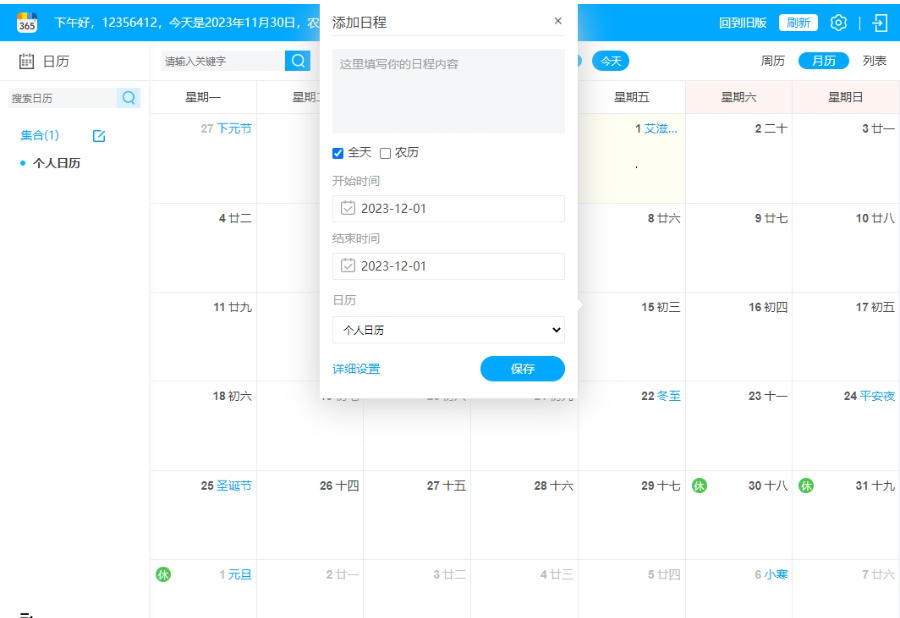
Task: Open 详细设置 link
Action: 356,369
